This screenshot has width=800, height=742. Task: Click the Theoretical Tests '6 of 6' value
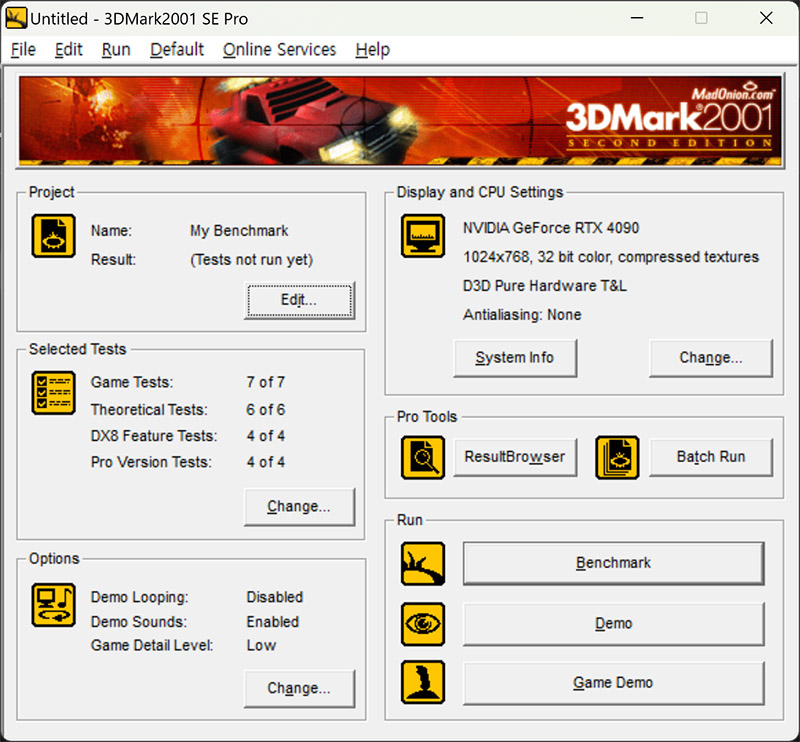click(x=265, y=409)
